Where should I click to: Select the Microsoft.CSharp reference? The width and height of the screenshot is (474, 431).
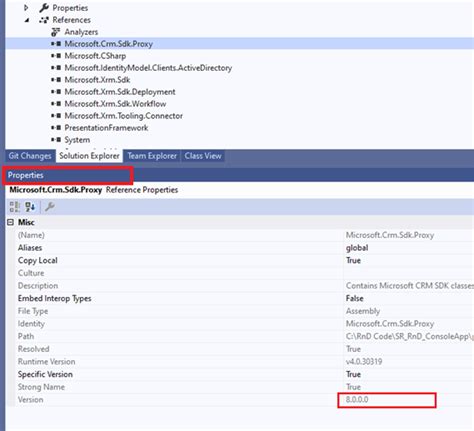(95, 56)
